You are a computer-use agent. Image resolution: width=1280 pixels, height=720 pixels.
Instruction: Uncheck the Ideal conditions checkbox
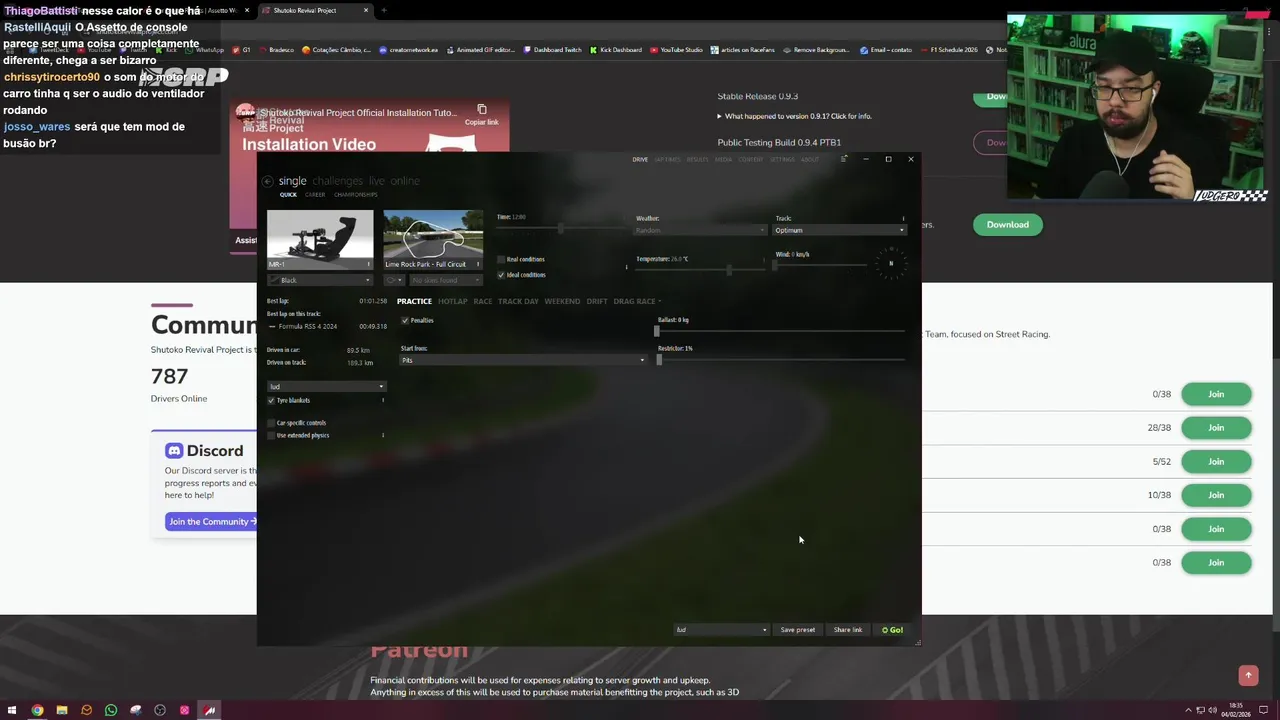tap(501, 275)
